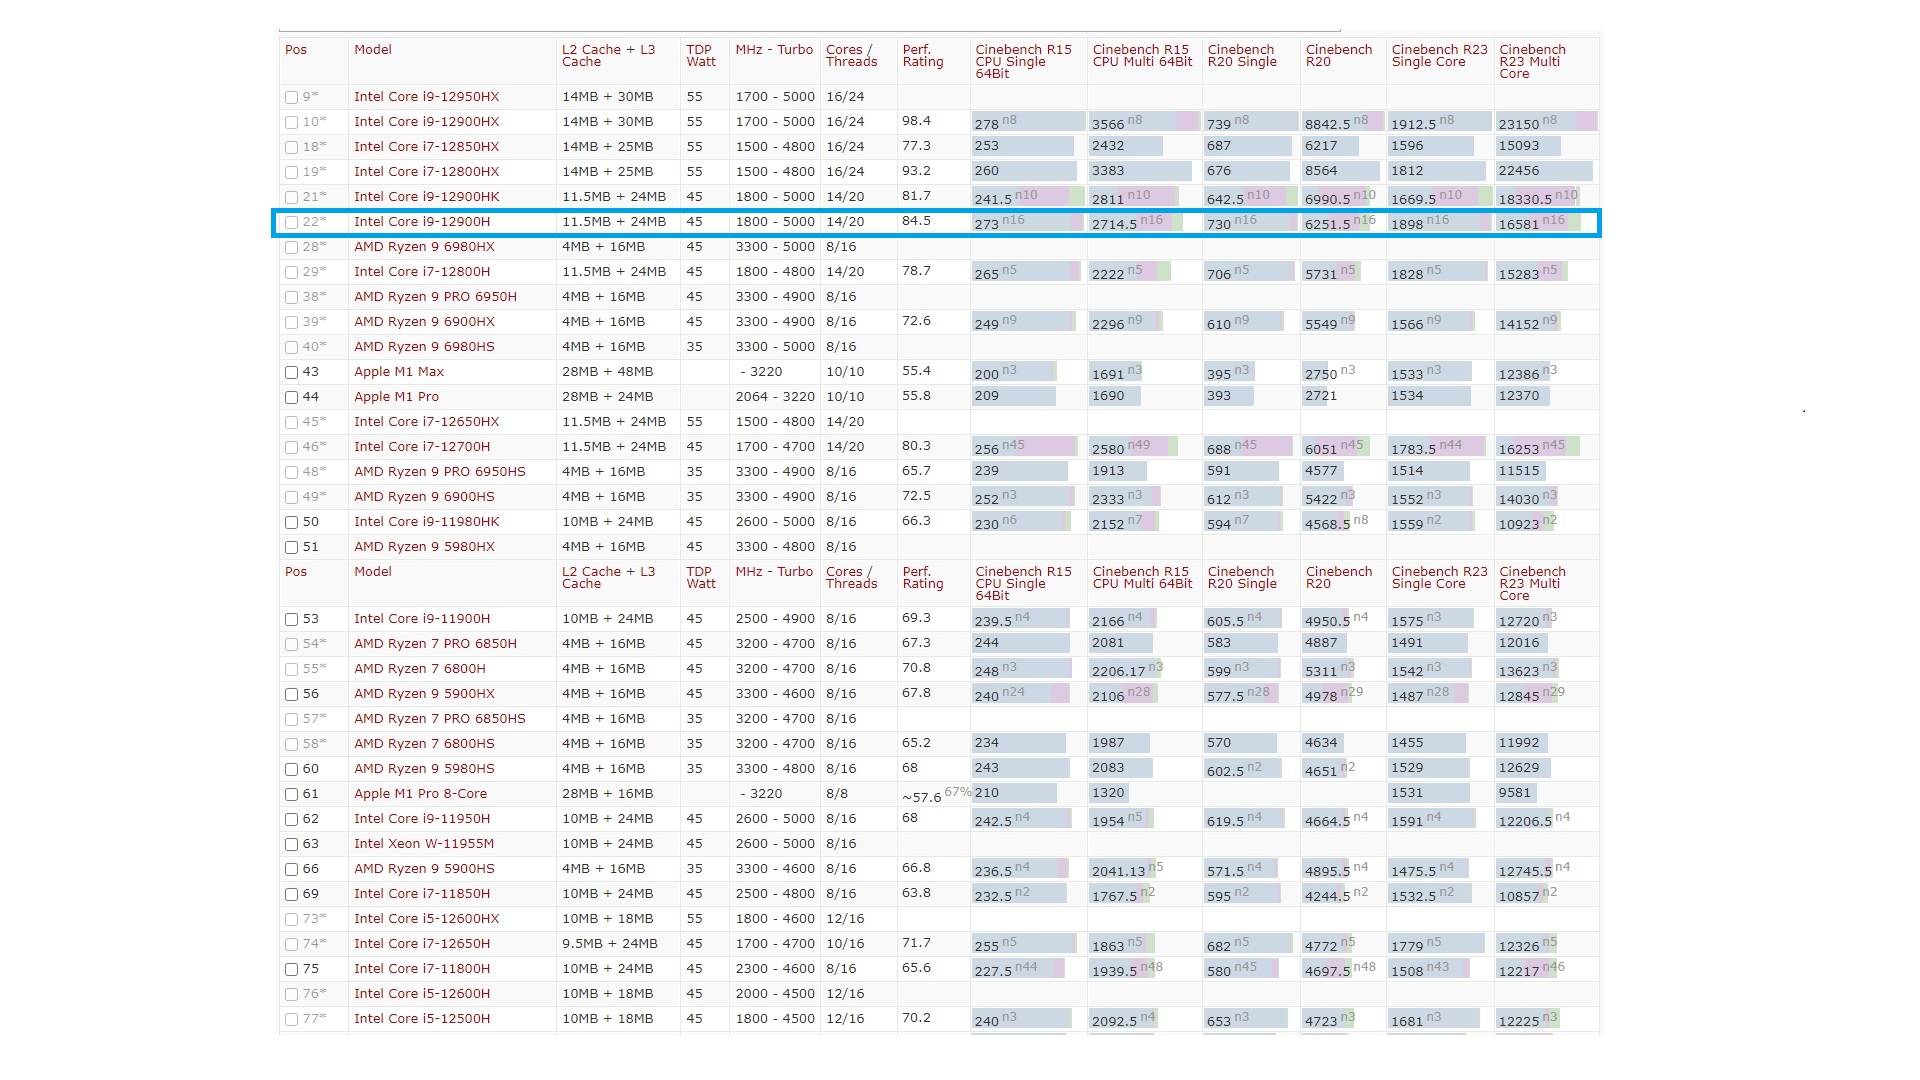Tick the Intel Core i7-11800H checkbox
The image size is (1920, 1080).
coord(292,969)
